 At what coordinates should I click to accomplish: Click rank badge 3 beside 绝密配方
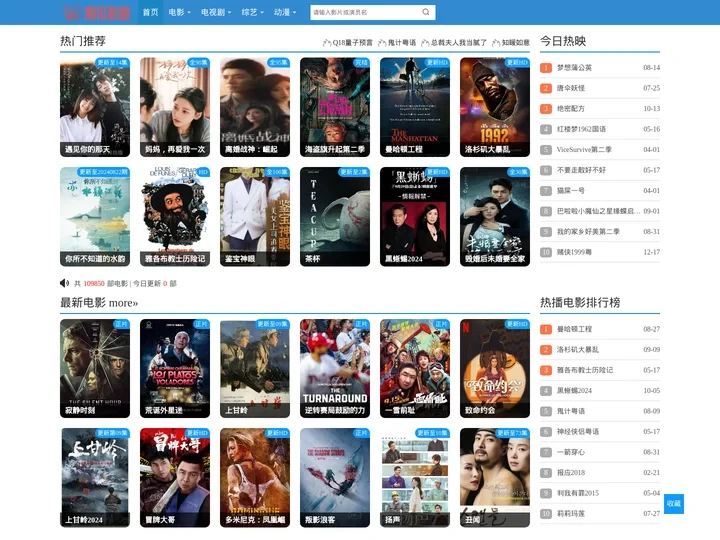coord(546,109)
